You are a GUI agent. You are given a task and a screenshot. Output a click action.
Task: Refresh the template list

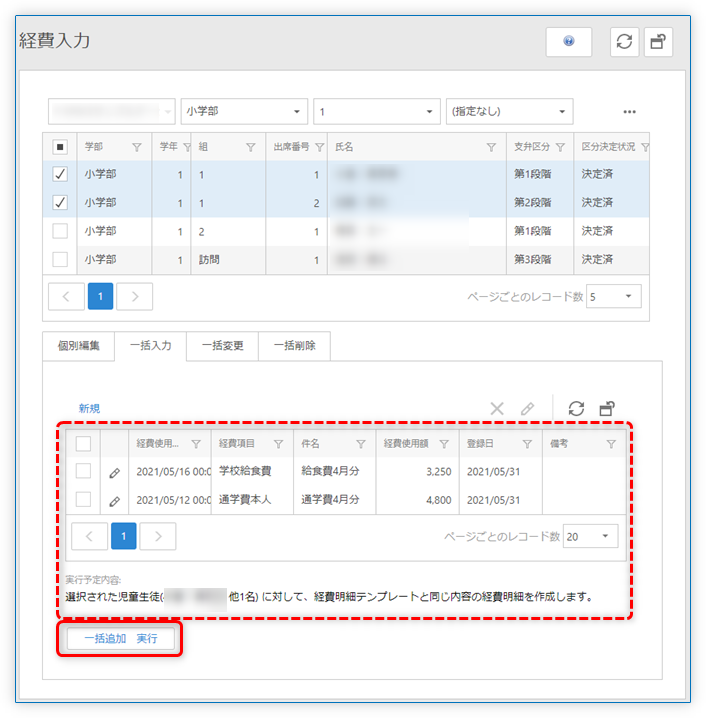click(x=576, y=408)
